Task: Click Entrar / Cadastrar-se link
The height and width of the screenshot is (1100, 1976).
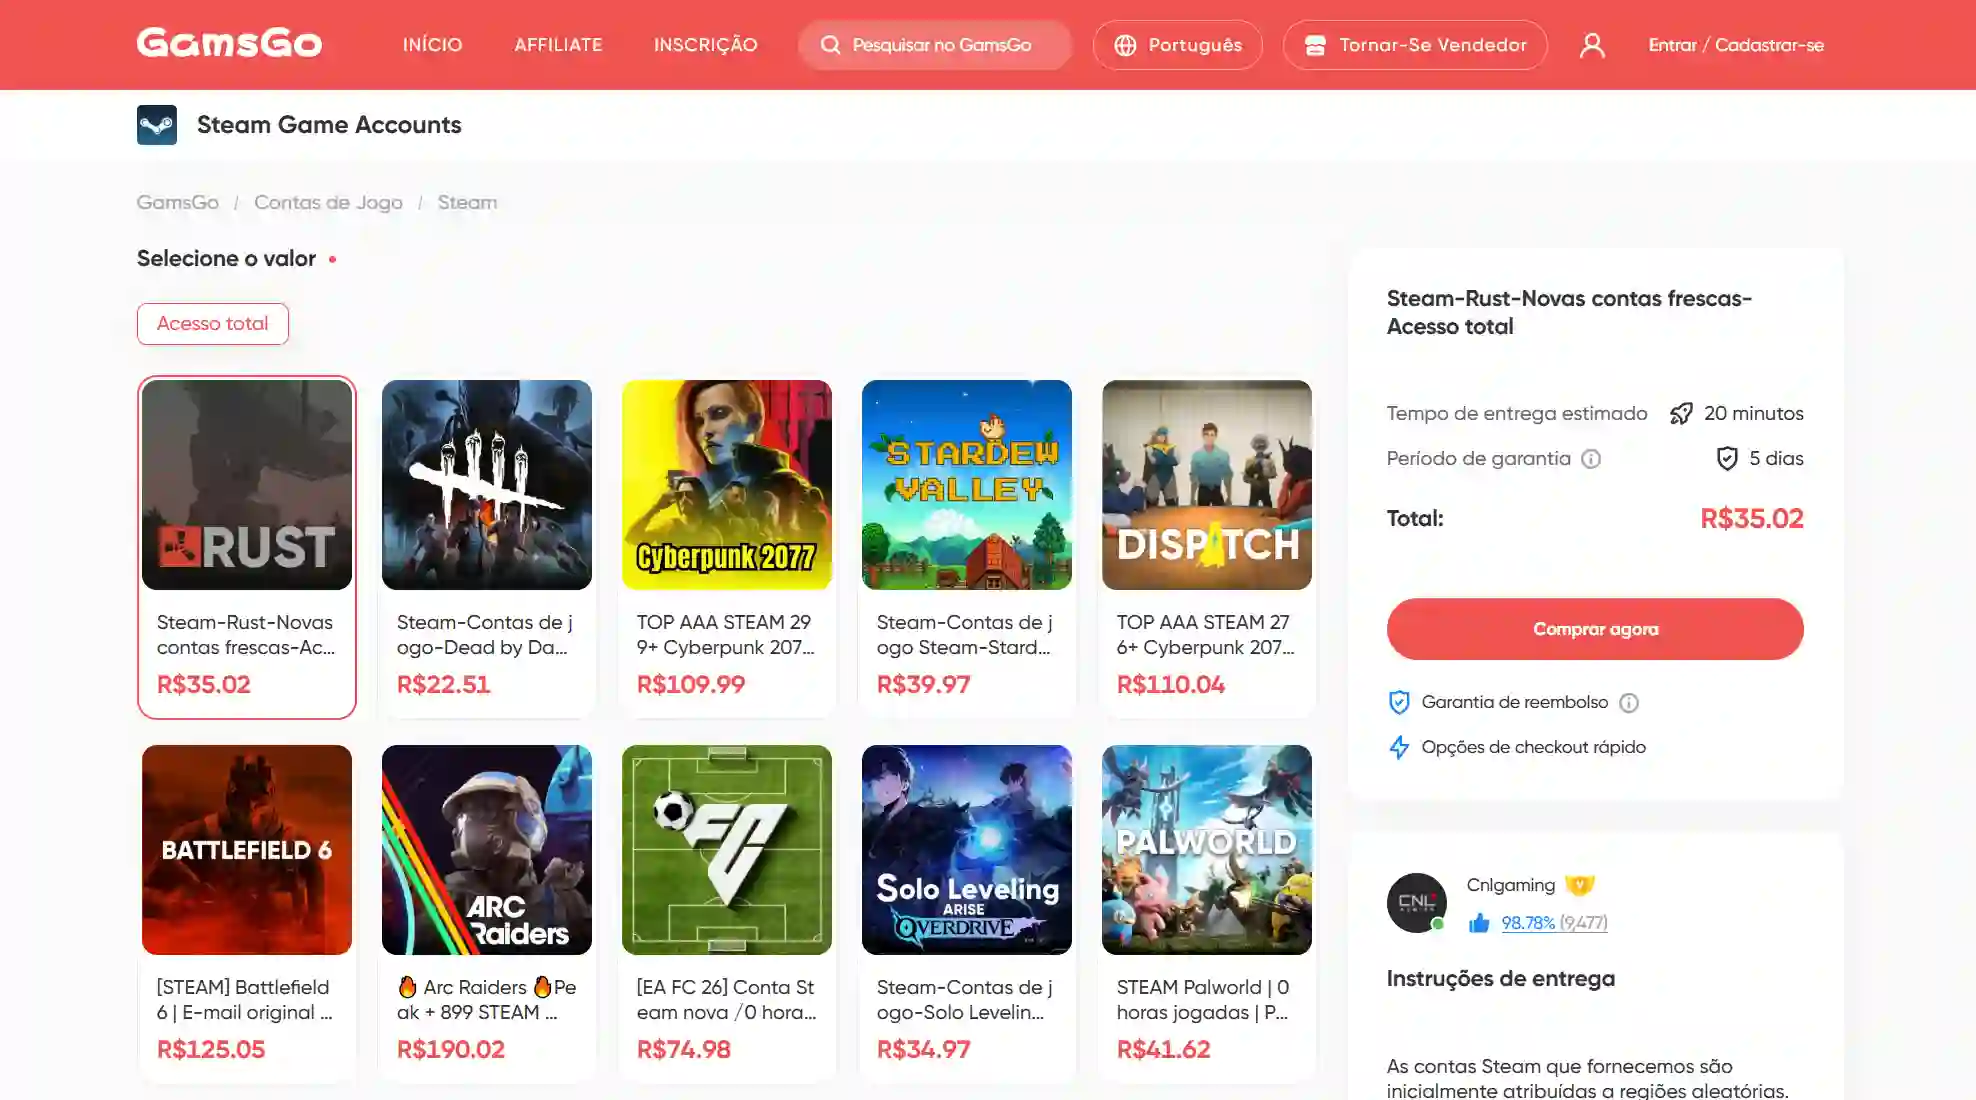Action: pyautogui.click(x=1736, y=45)
